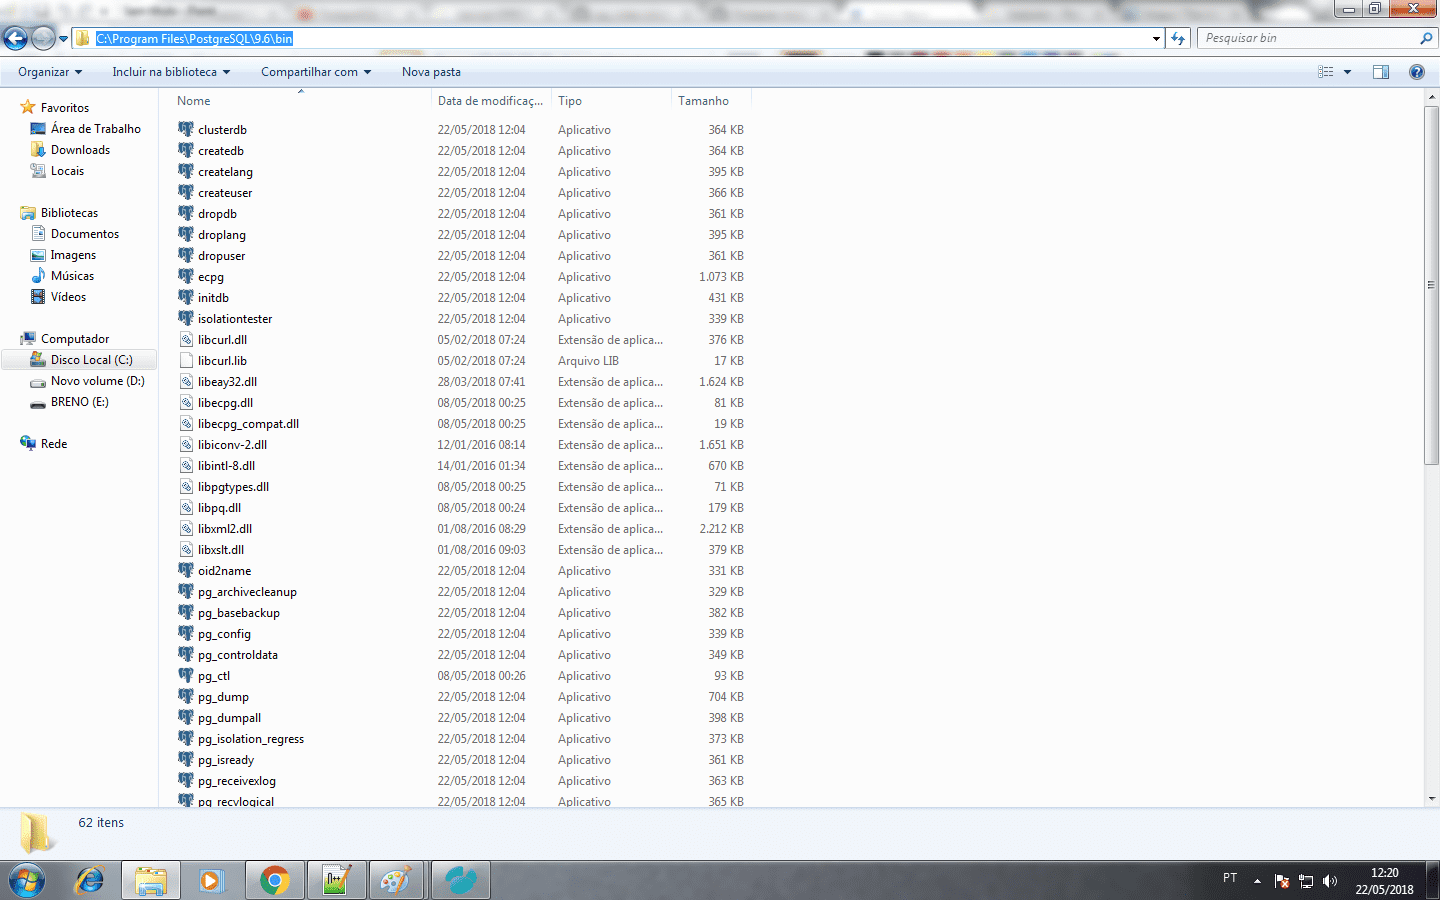Sort by Data de modificação column
This screenshot has width=1440, height=900.
tap(490, 101)
